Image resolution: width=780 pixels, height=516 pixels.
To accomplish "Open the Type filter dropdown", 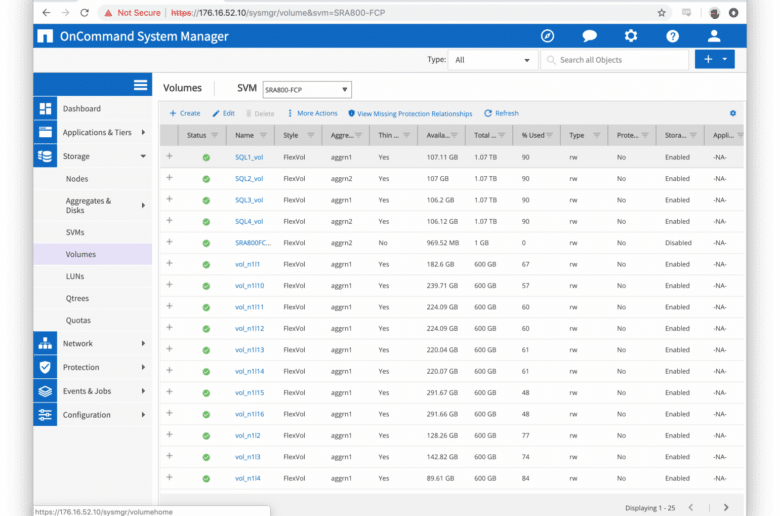I will [x=492, y=60].
